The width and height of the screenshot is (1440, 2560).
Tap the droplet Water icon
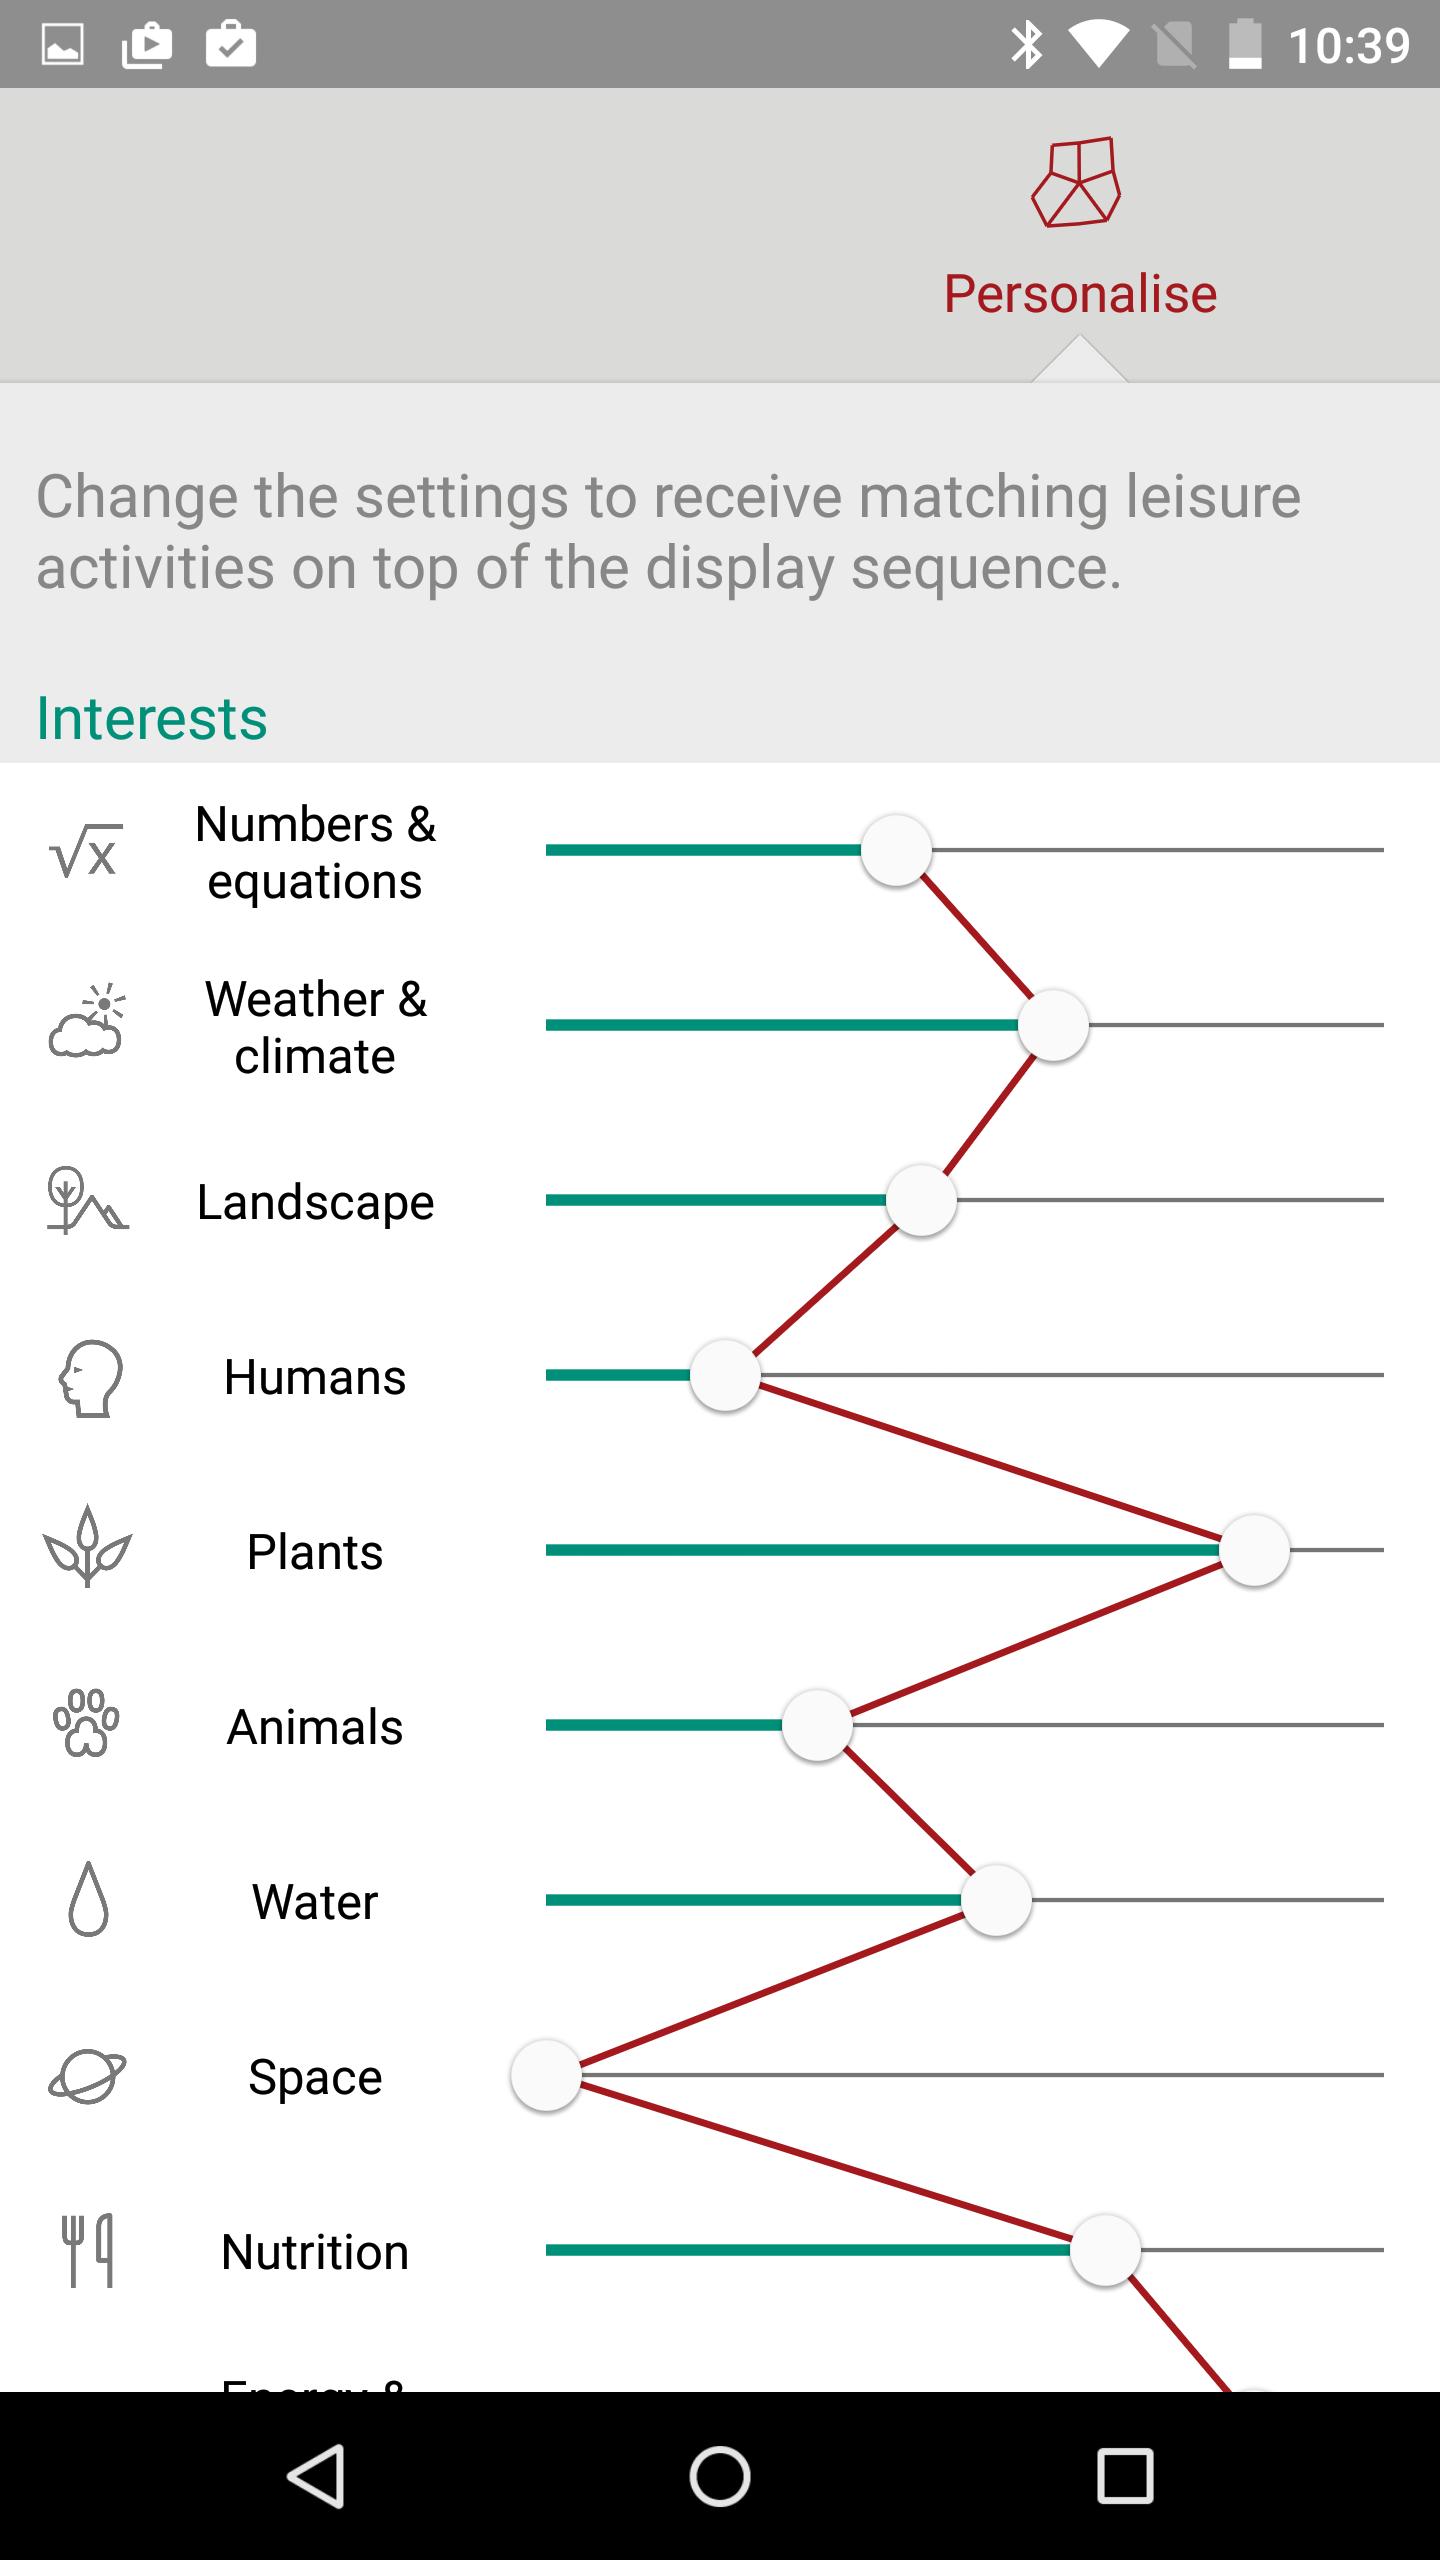click(88, 1898)
